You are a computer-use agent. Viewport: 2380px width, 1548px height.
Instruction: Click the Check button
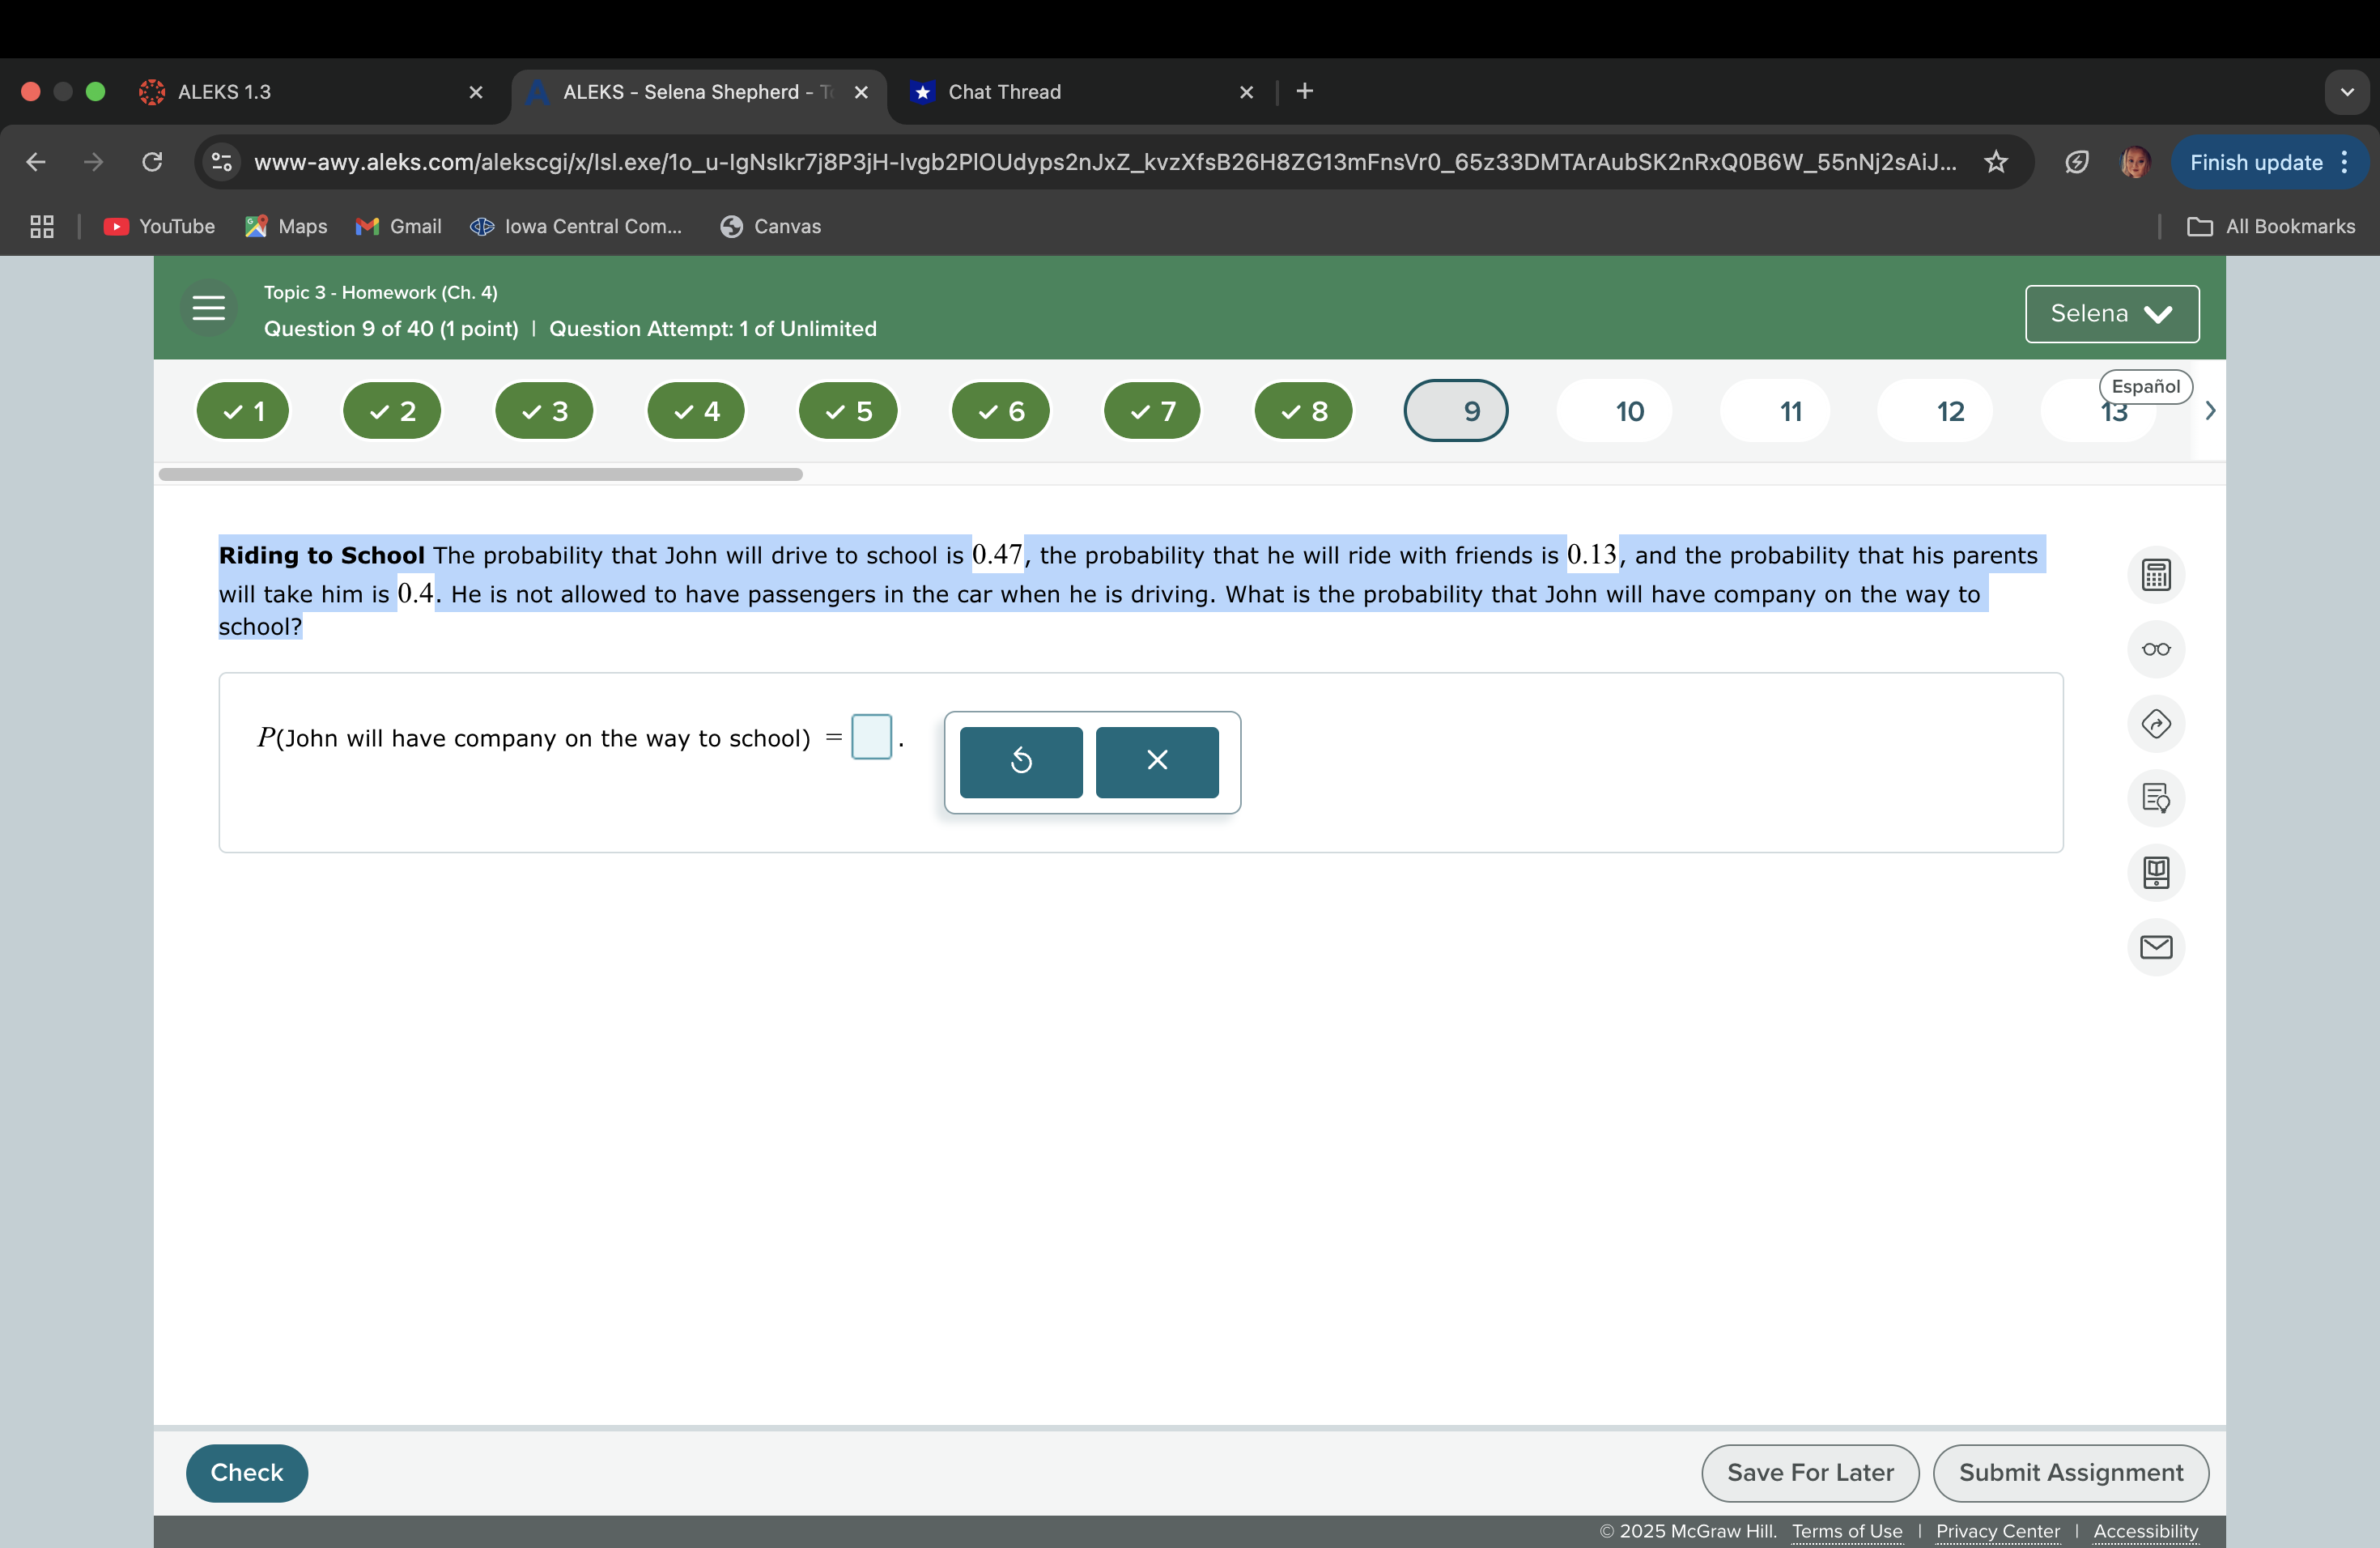[246, 1472]
